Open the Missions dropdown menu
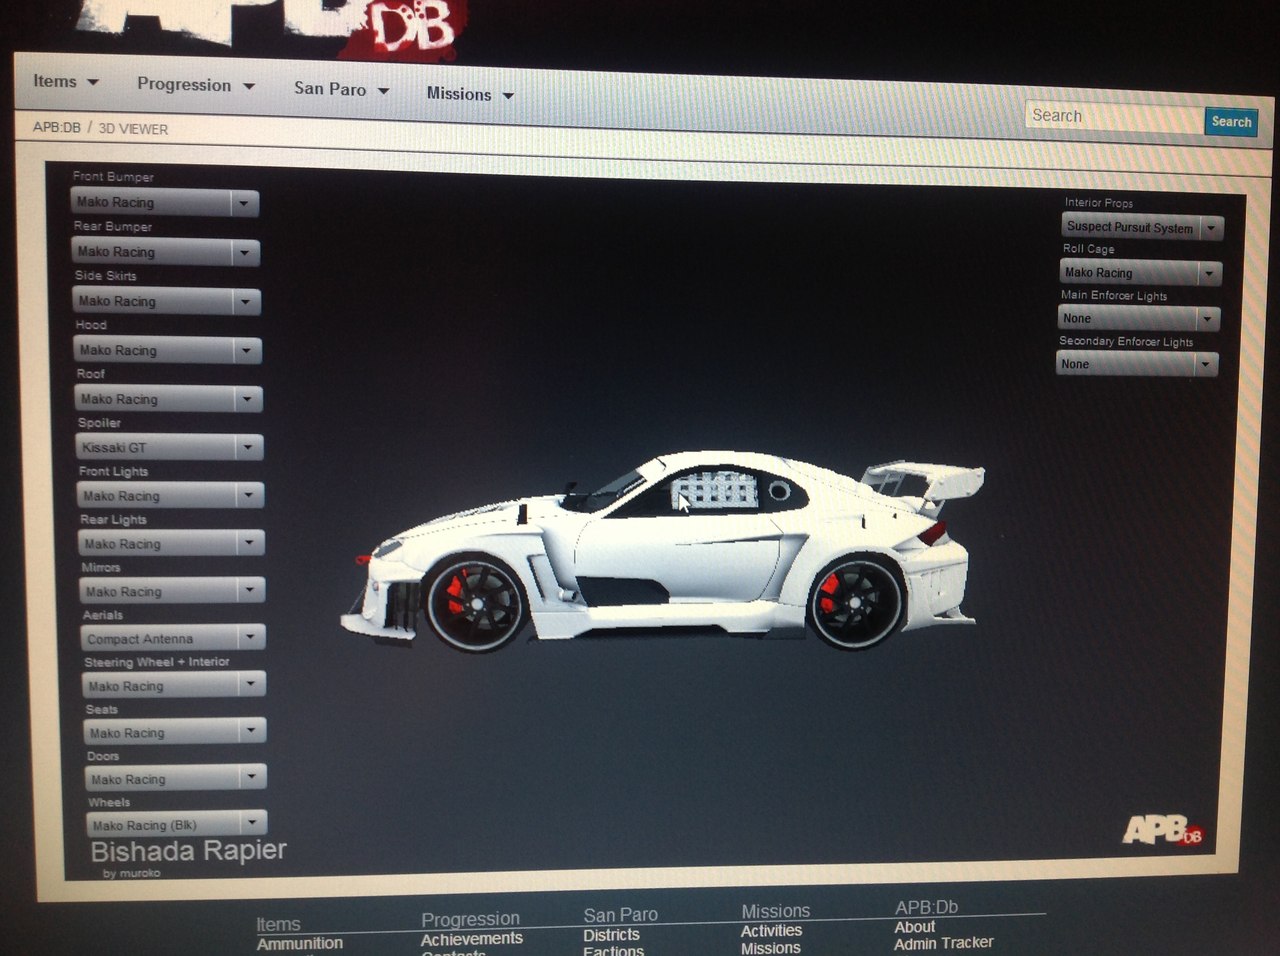 tap(469, 95)
